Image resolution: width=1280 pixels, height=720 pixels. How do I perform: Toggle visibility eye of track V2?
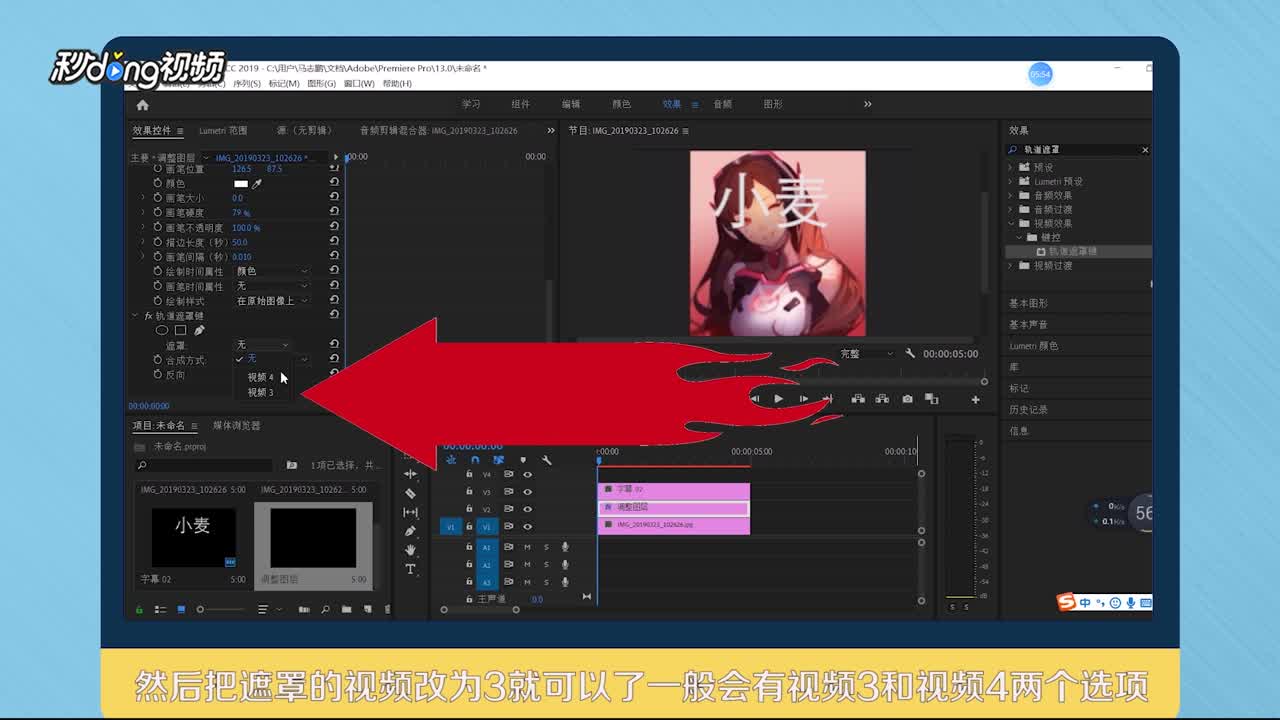click(x=527, y=509)
